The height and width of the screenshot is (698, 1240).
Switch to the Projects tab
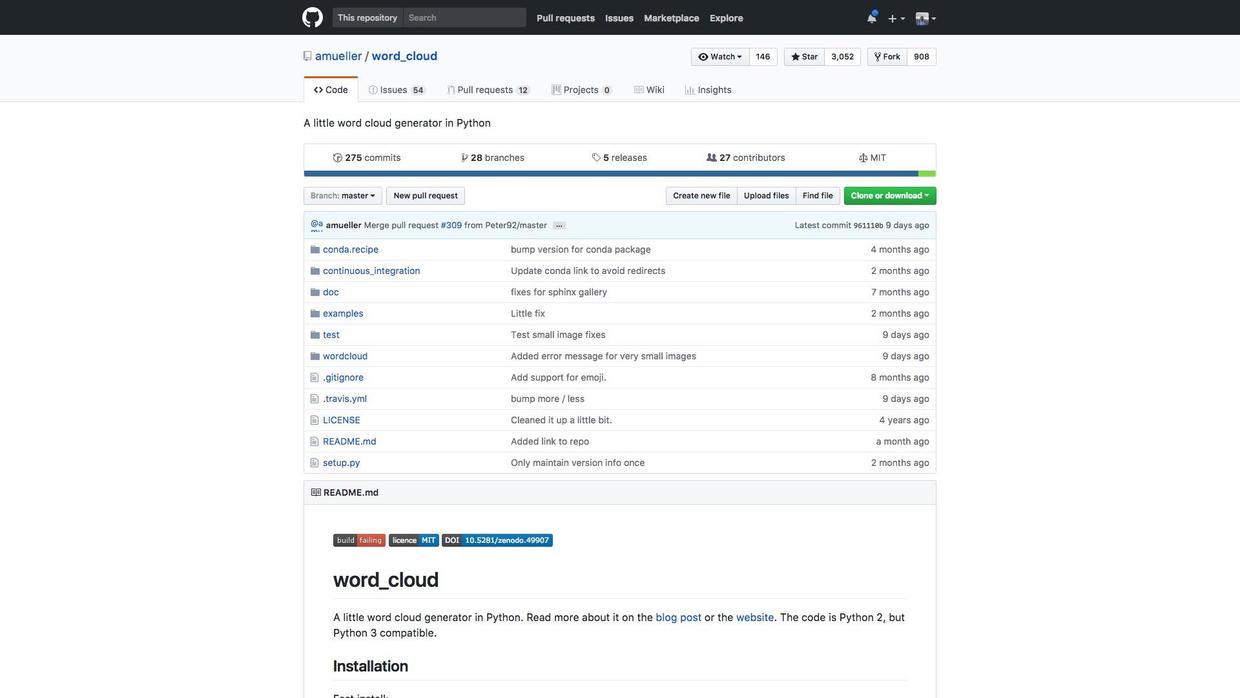click(x=582, y=90)
